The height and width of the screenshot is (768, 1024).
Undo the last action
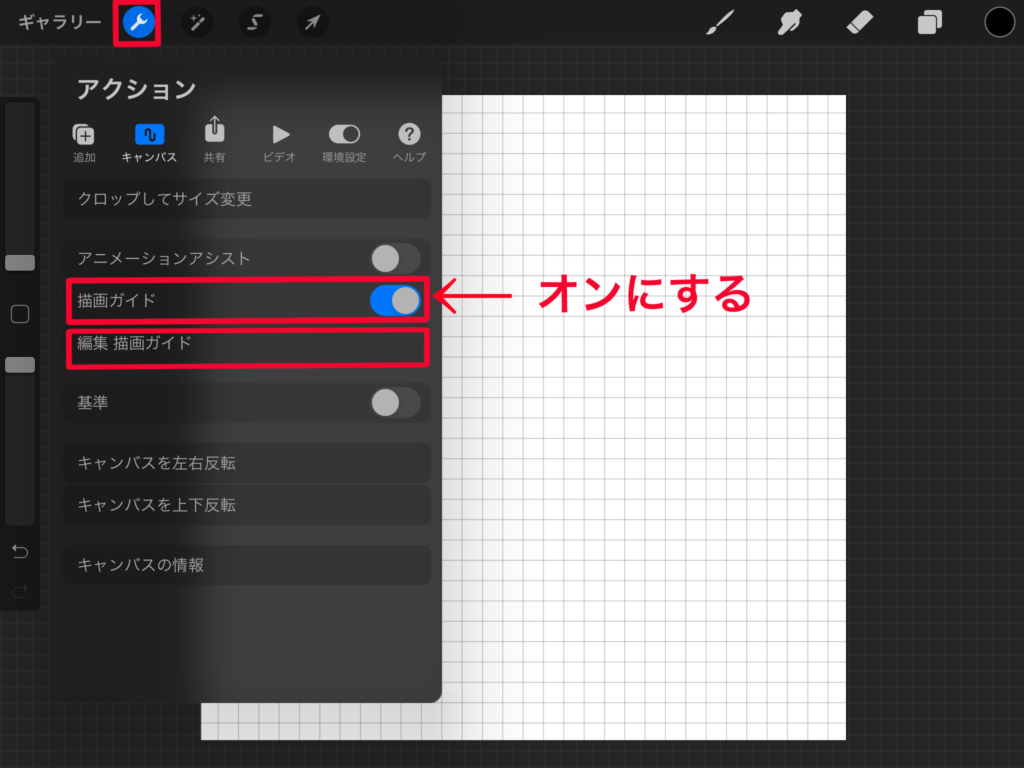[x=20, y=552]
